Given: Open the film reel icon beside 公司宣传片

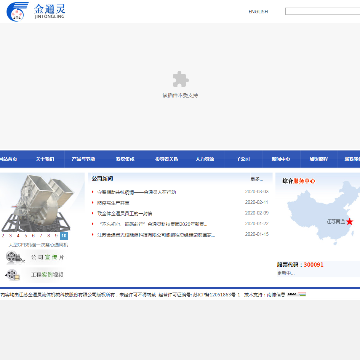Looking at the screenshot, I should (13, 257).
